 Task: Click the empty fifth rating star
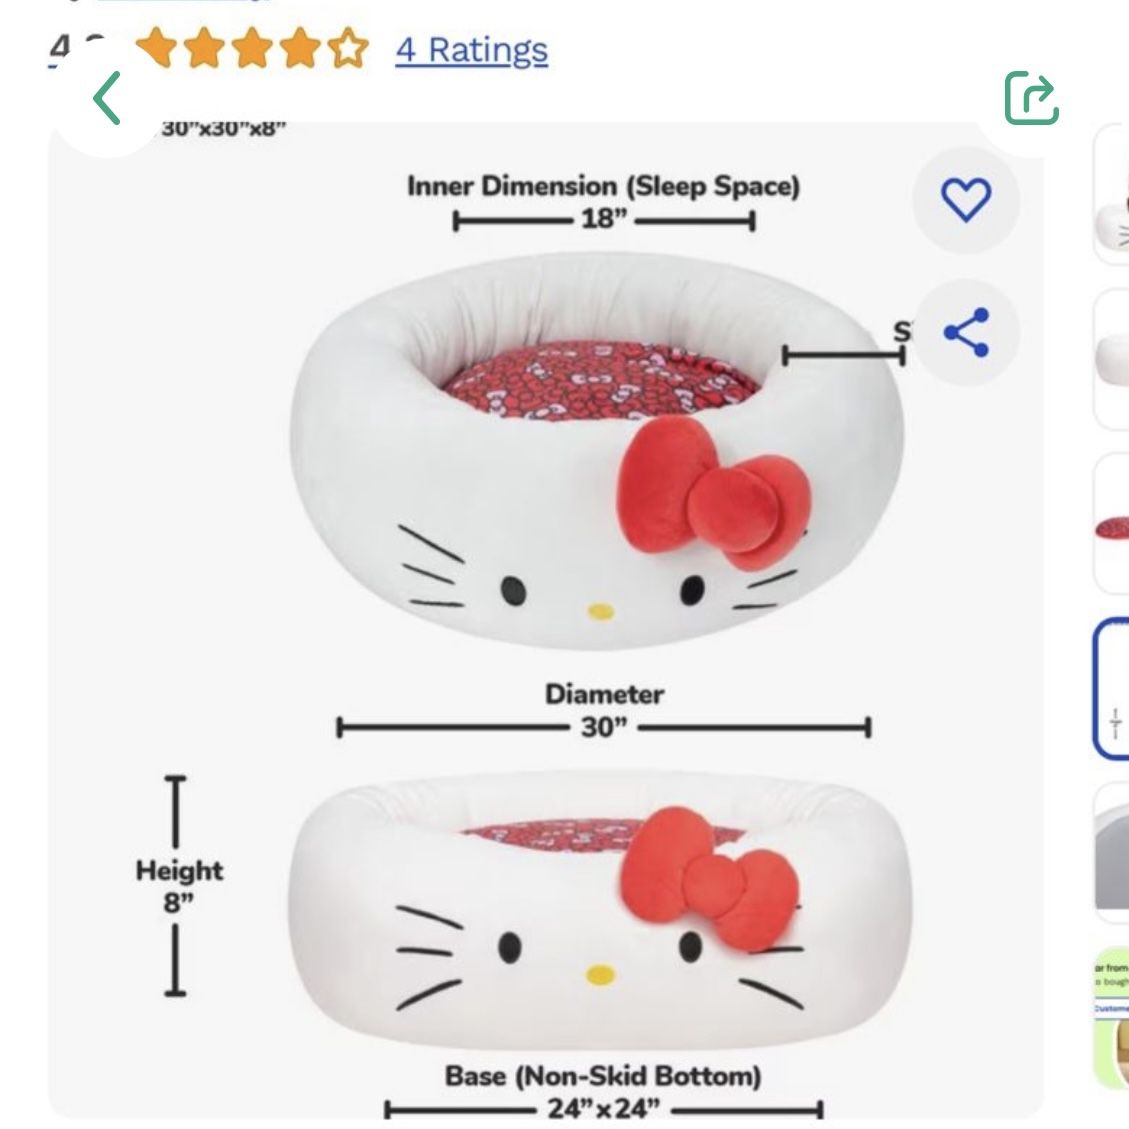[348, 49]
